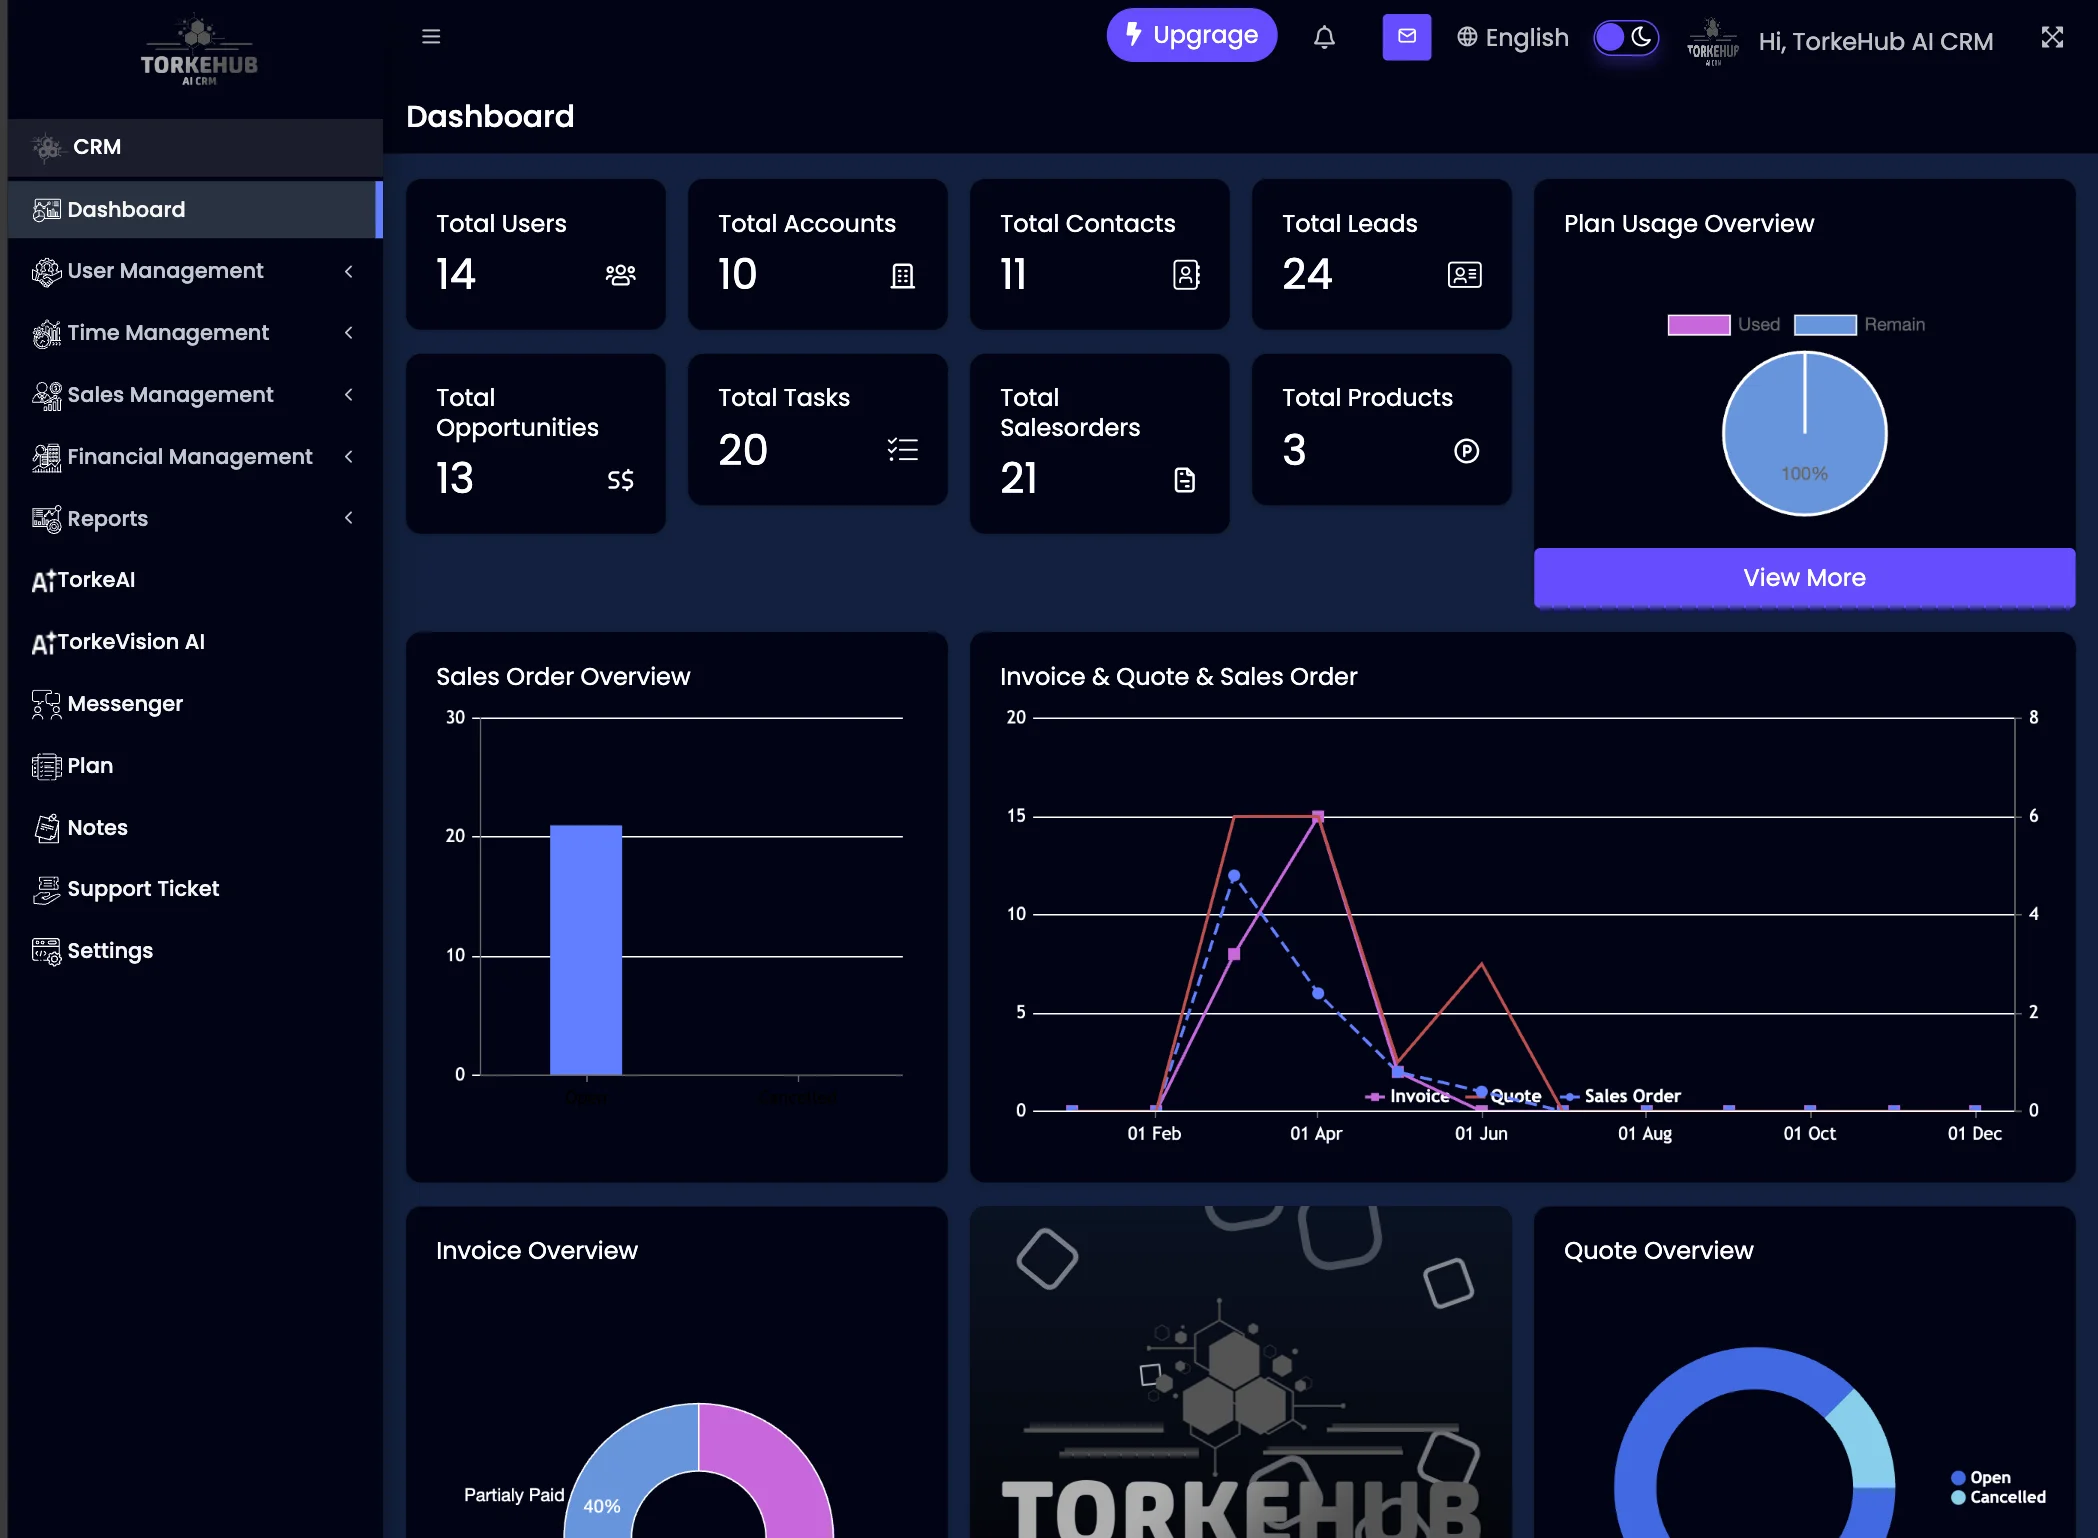Viewport: 2098px width, 1538px height.
Task: Click the Total Opportunities dollar icon
Action: (x=620, y=480)
